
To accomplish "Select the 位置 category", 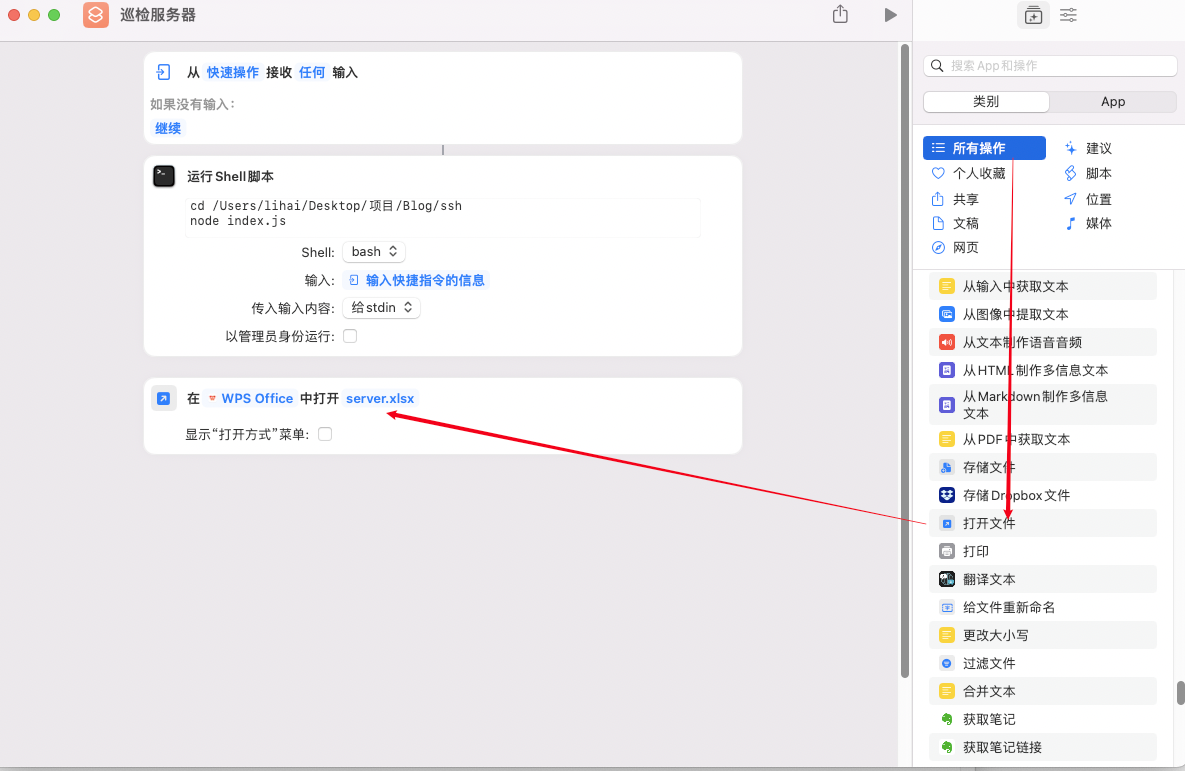I will click(1088, 199).
